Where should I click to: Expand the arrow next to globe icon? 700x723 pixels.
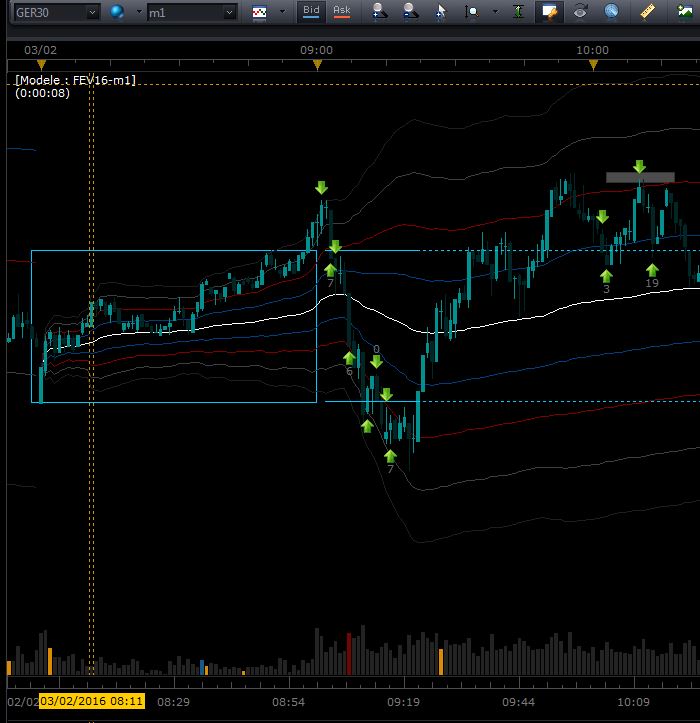pos(139,12)
